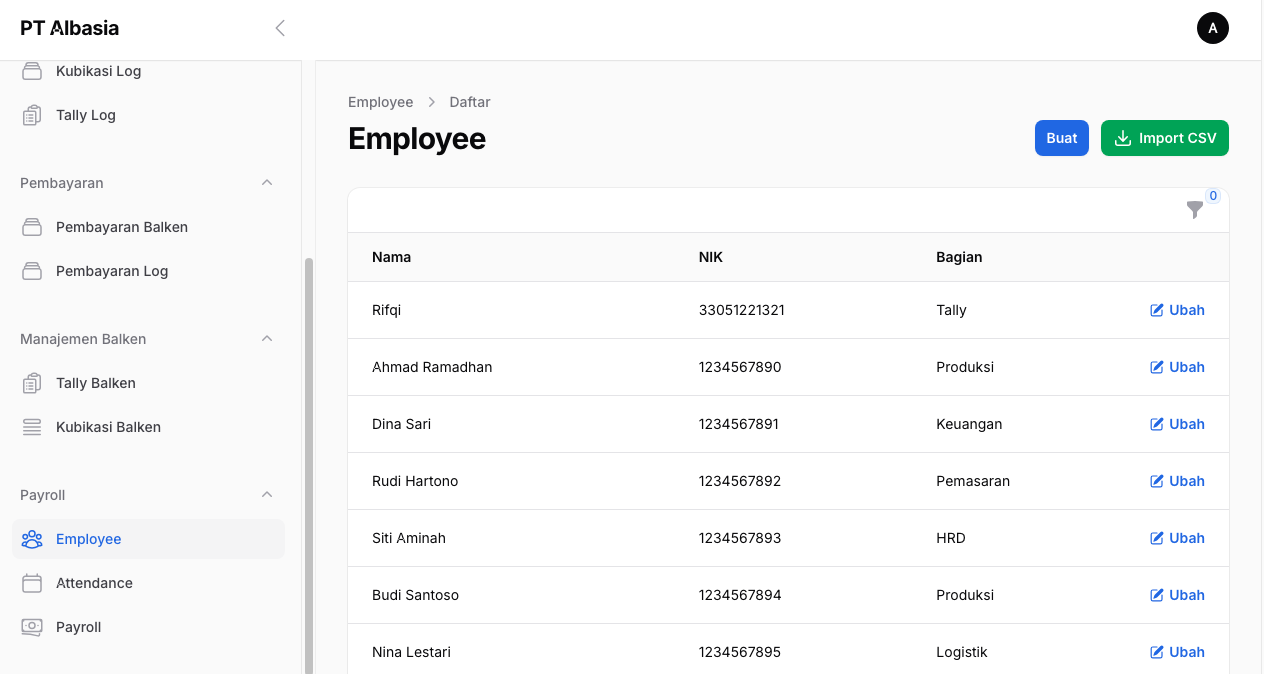Click the blue Buat button
Viewport: 1264px width, 674px height.
click(1061, 138)
